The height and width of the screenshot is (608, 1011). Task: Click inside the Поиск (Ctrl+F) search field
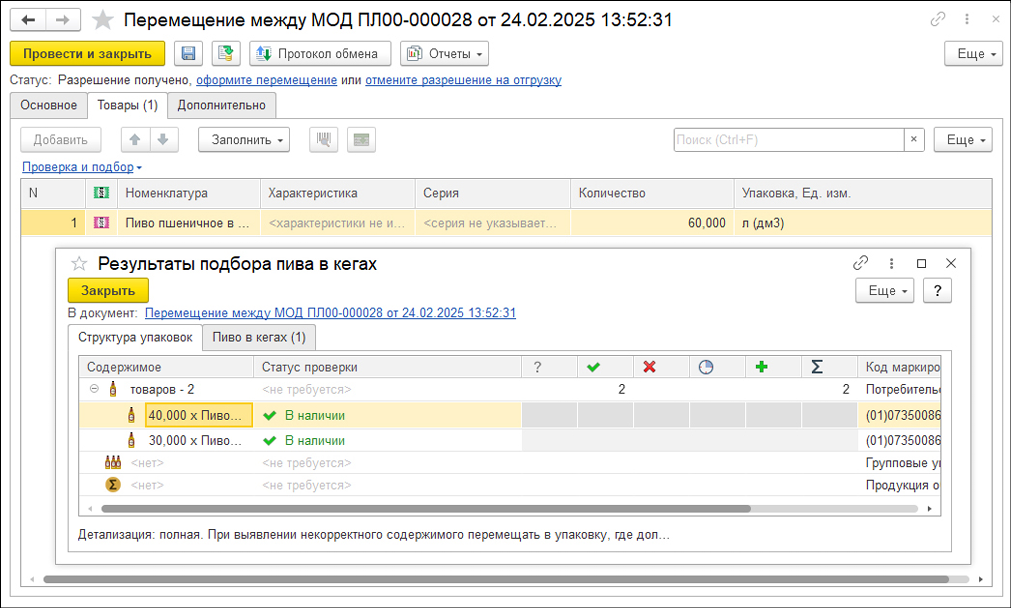(788, 140)
